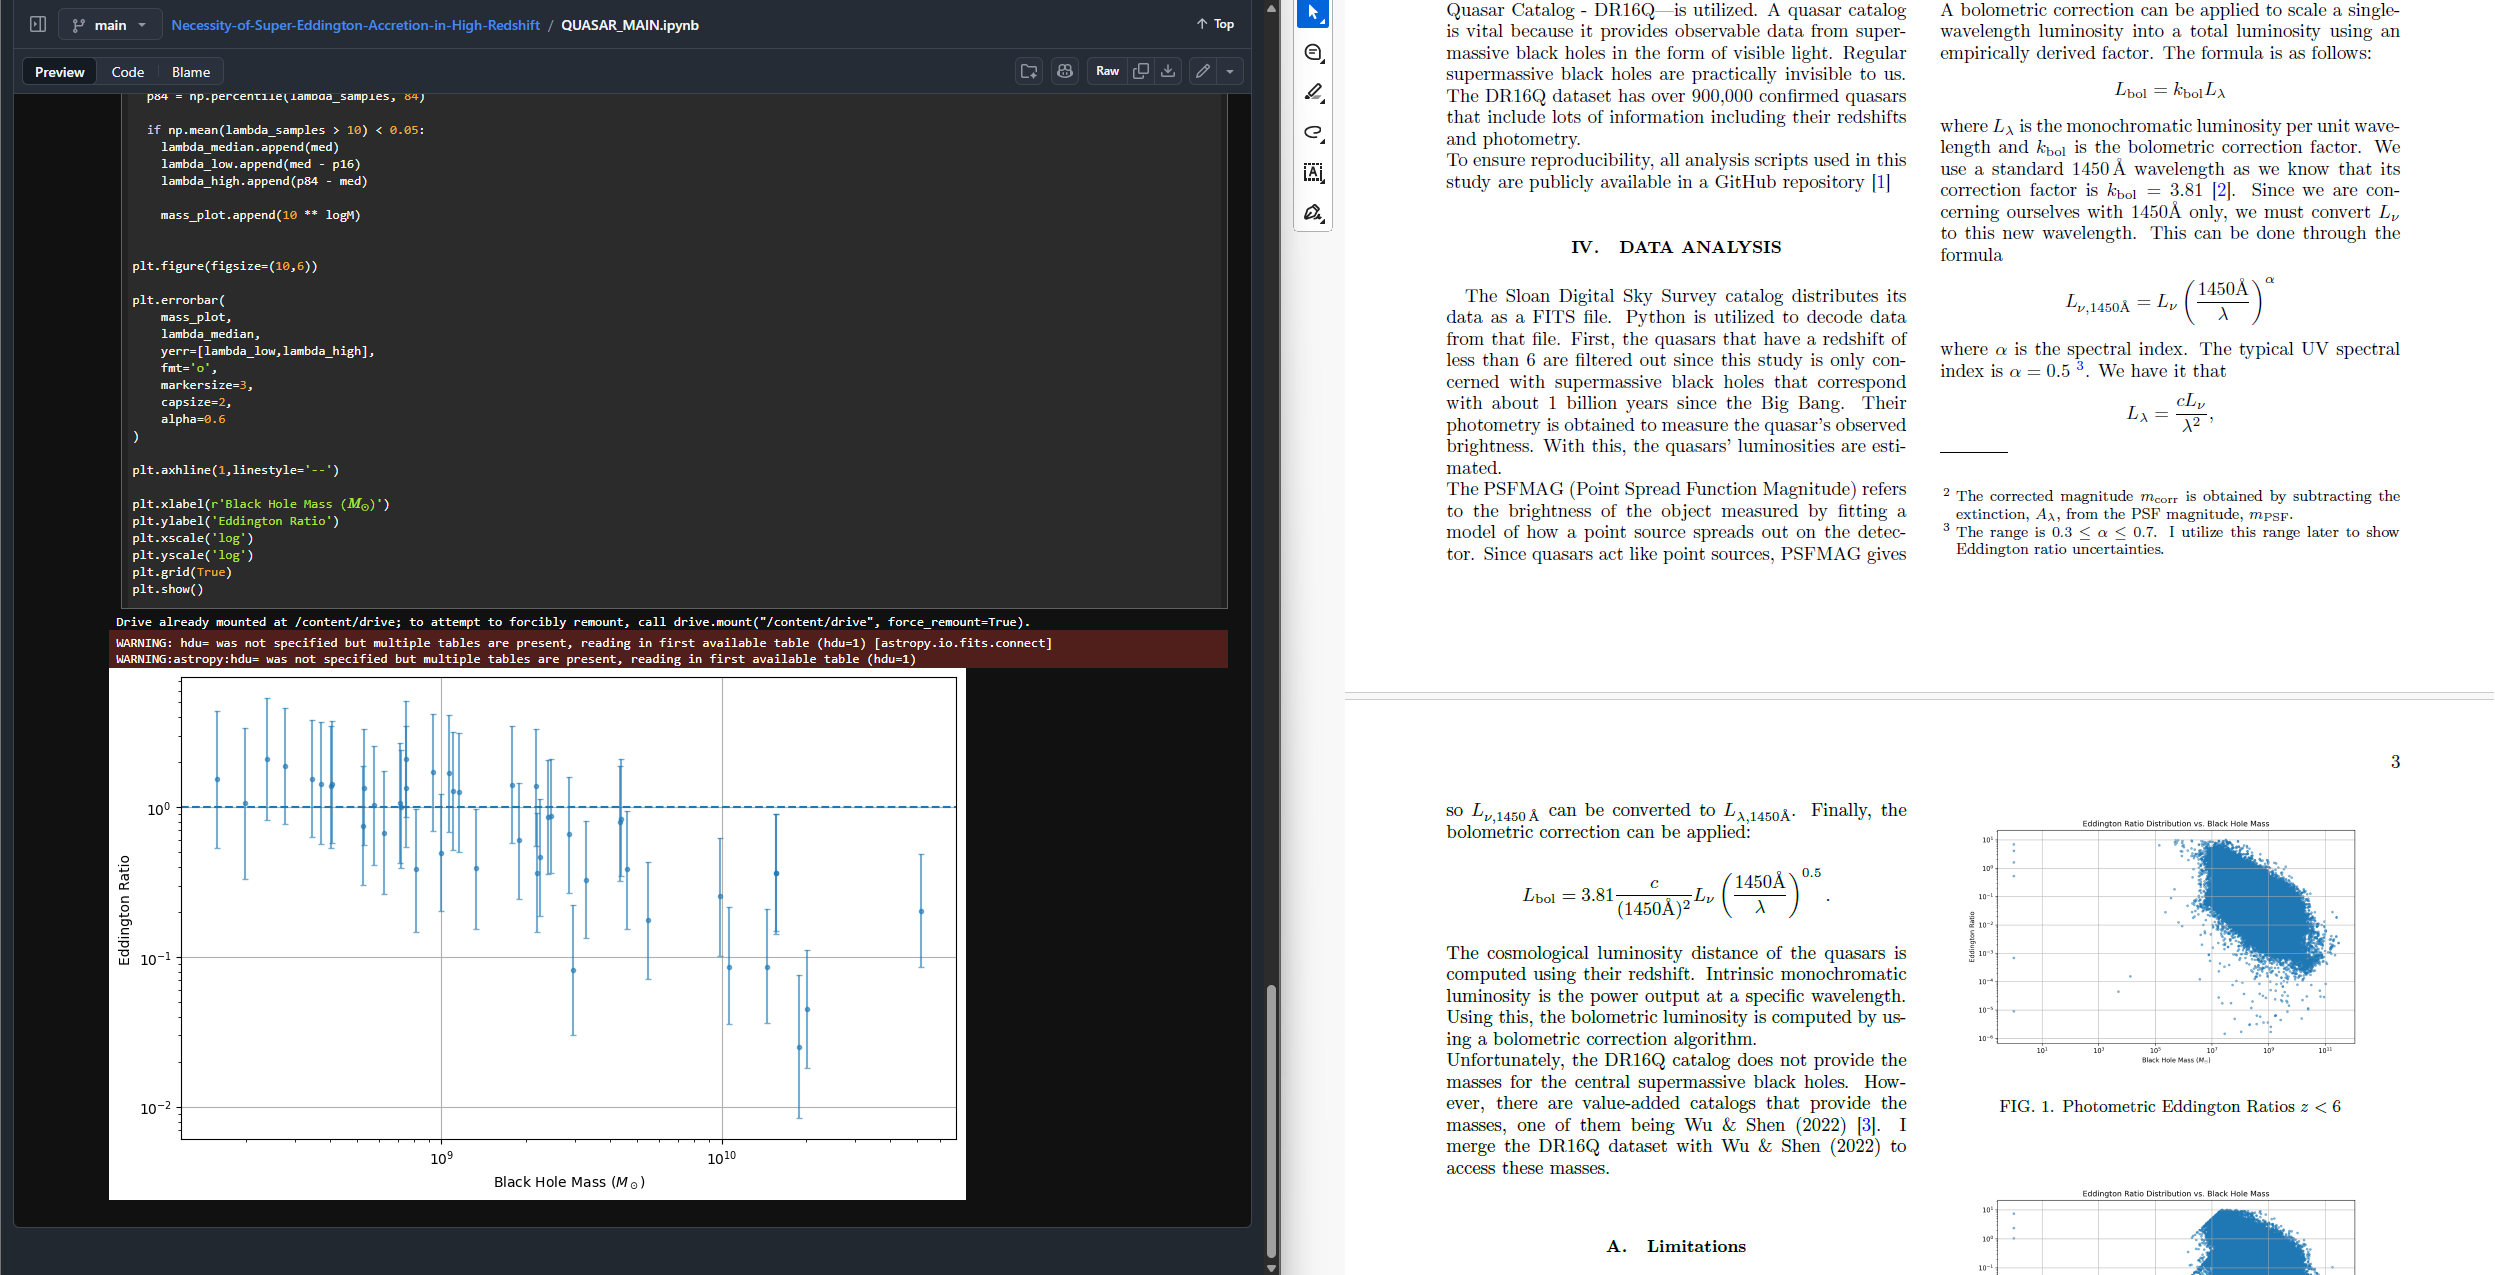The height and width of the screenshot is (1275, 2495).
Task: Activate the PDF text box tool
Action: [x=1314, y=173]
